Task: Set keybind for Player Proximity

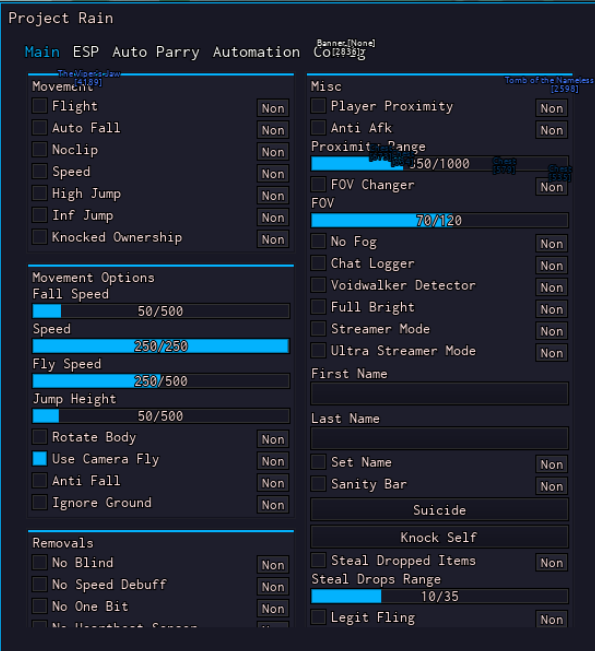Action: (x=551, y=108)
